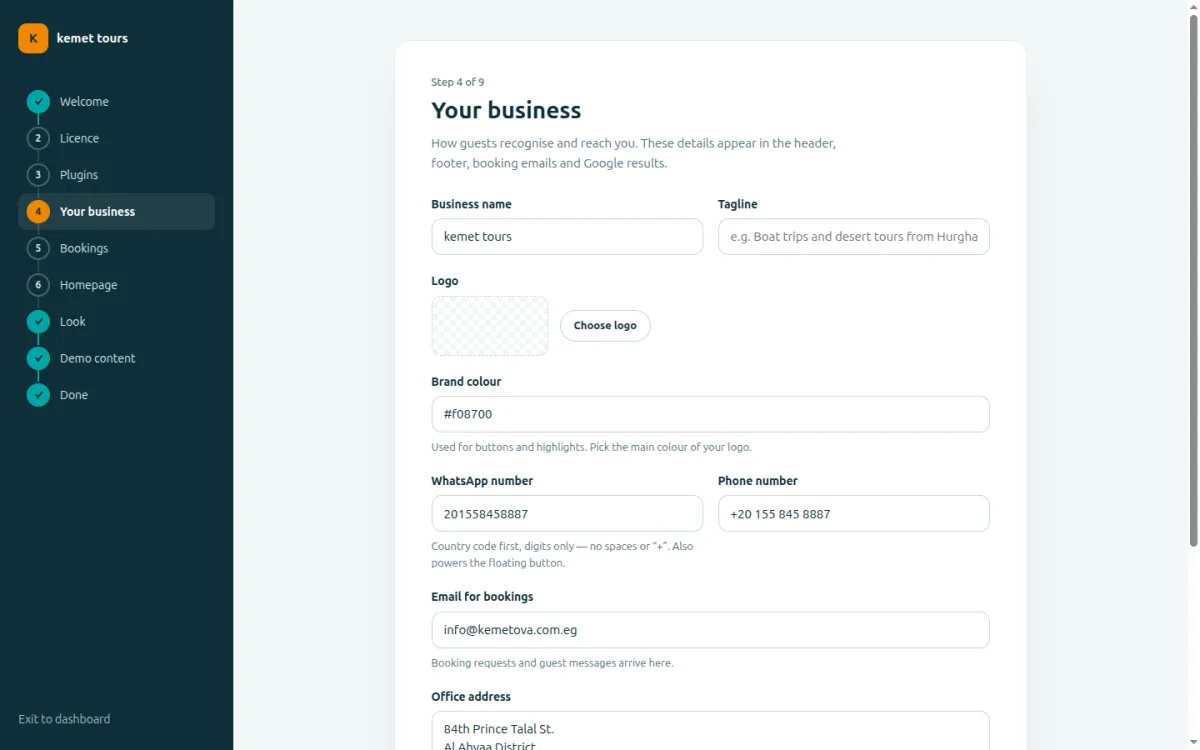This screenshot has width=1200, height=750.
Task: Click Exit to dashboard link
Action: pos(64,719)
